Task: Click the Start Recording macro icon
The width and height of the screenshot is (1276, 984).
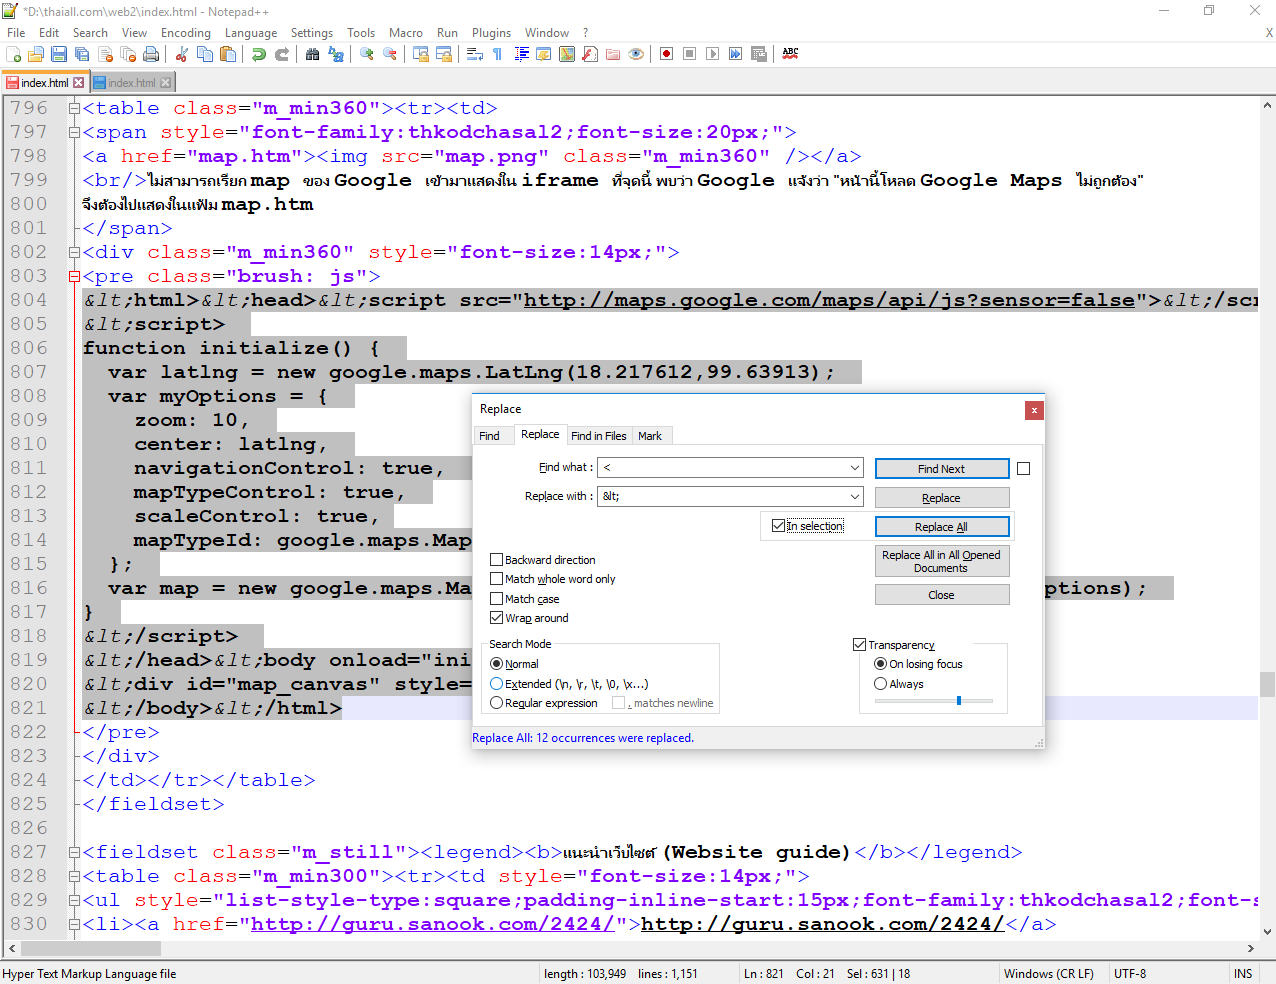Action: (x=666, y=54)
